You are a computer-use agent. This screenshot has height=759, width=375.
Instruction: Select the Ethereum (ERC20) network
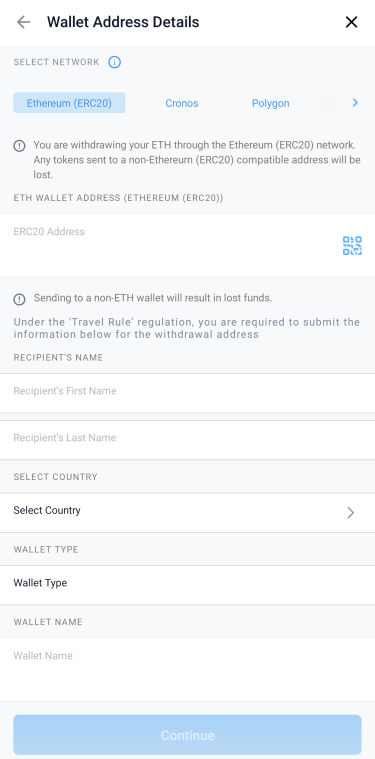[x=69, y=103]
